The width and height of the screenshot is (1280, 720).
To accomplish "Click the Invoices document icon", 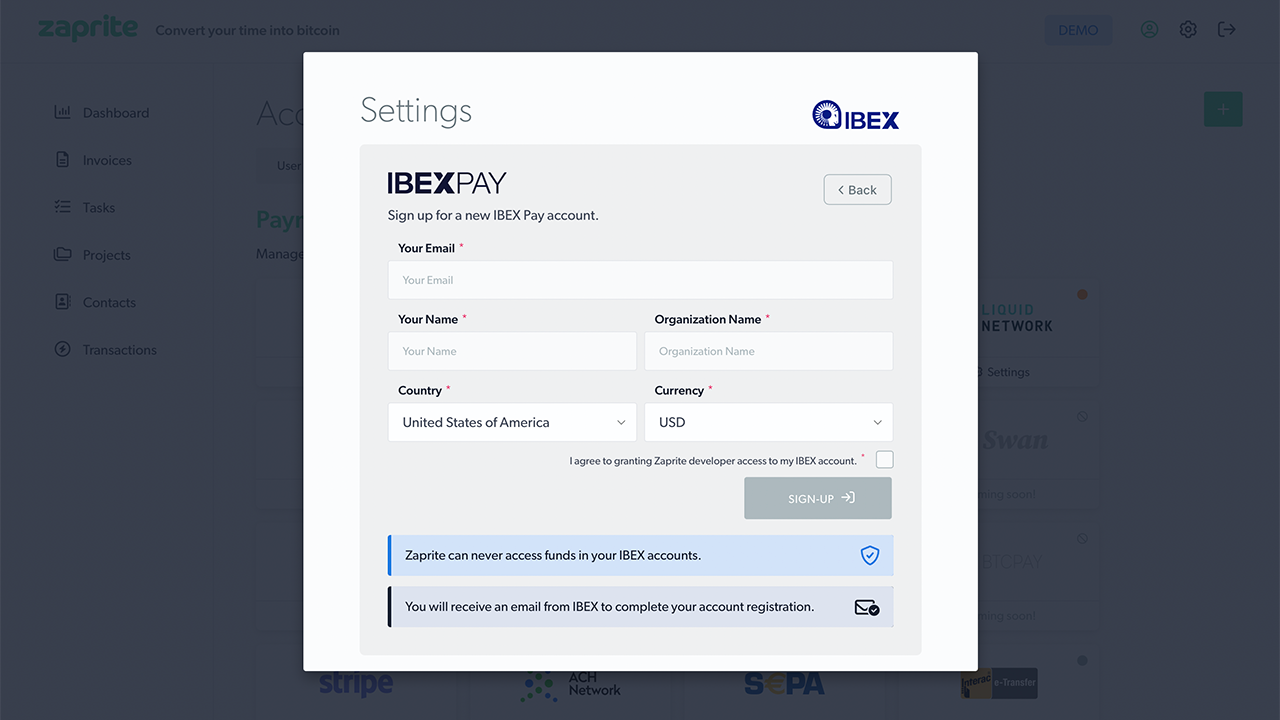I will [62, 160].
